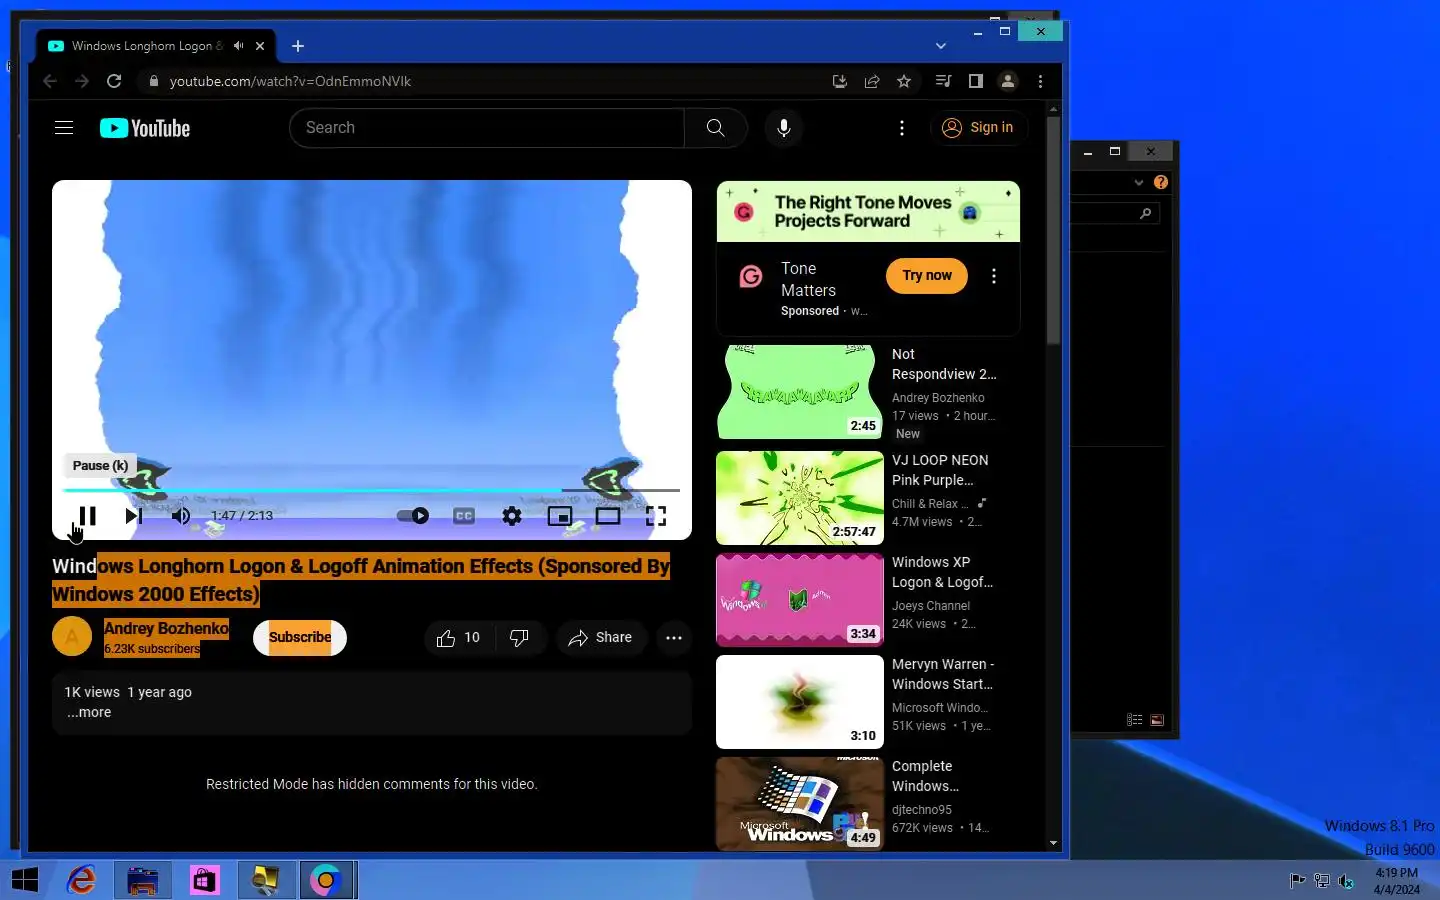
Task: Open the YouTube hamburger guide menu
Action: coord(64,128)
